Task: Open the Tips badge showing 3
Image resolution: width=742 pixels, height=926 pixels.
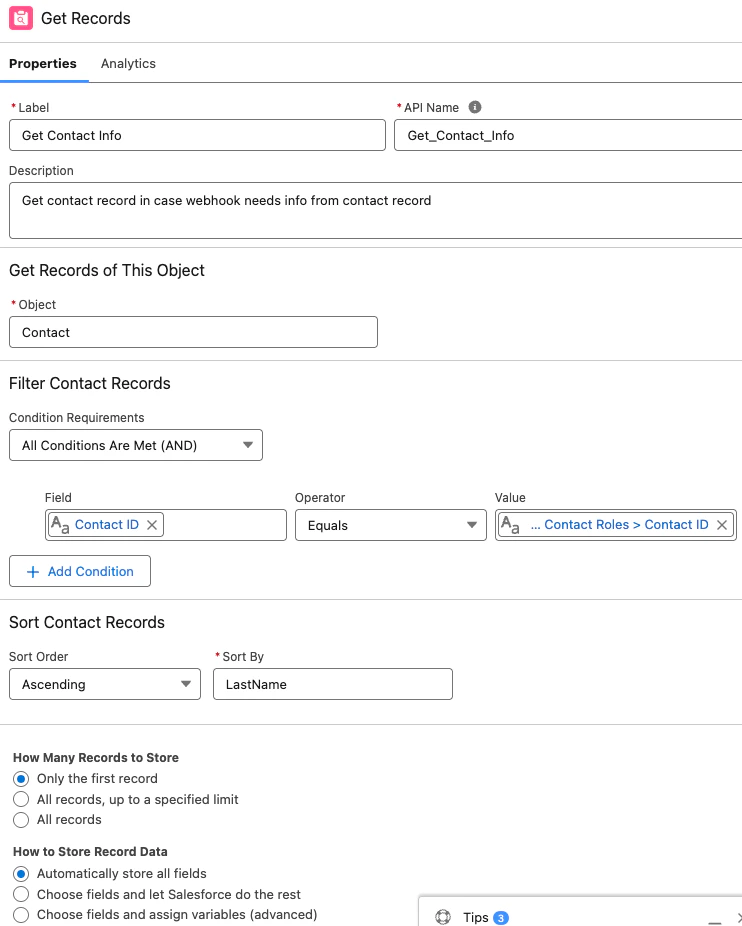Action: [x=501, y=918]
